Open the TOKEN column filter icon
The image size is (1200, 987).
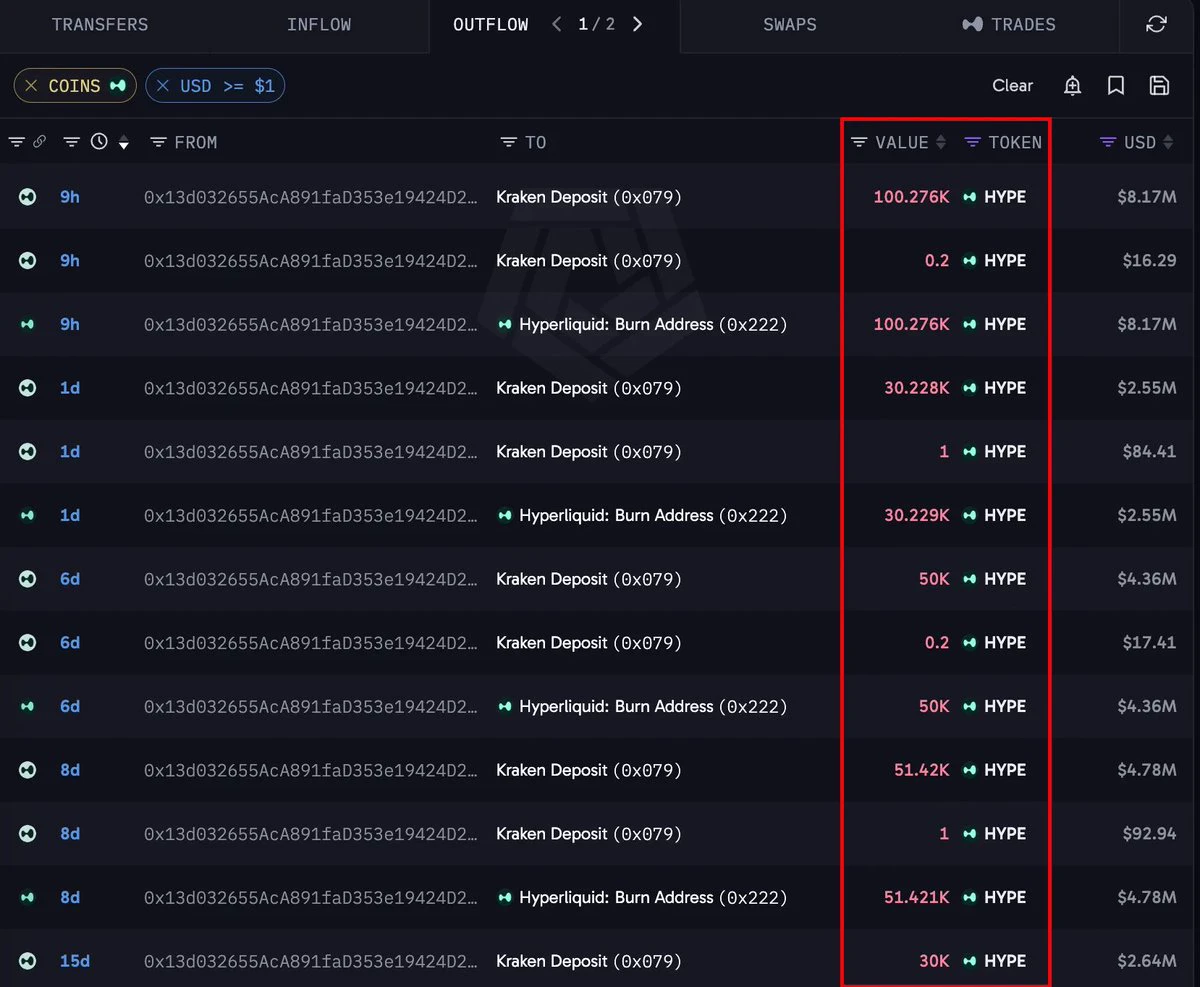click(x=972, y=142)
